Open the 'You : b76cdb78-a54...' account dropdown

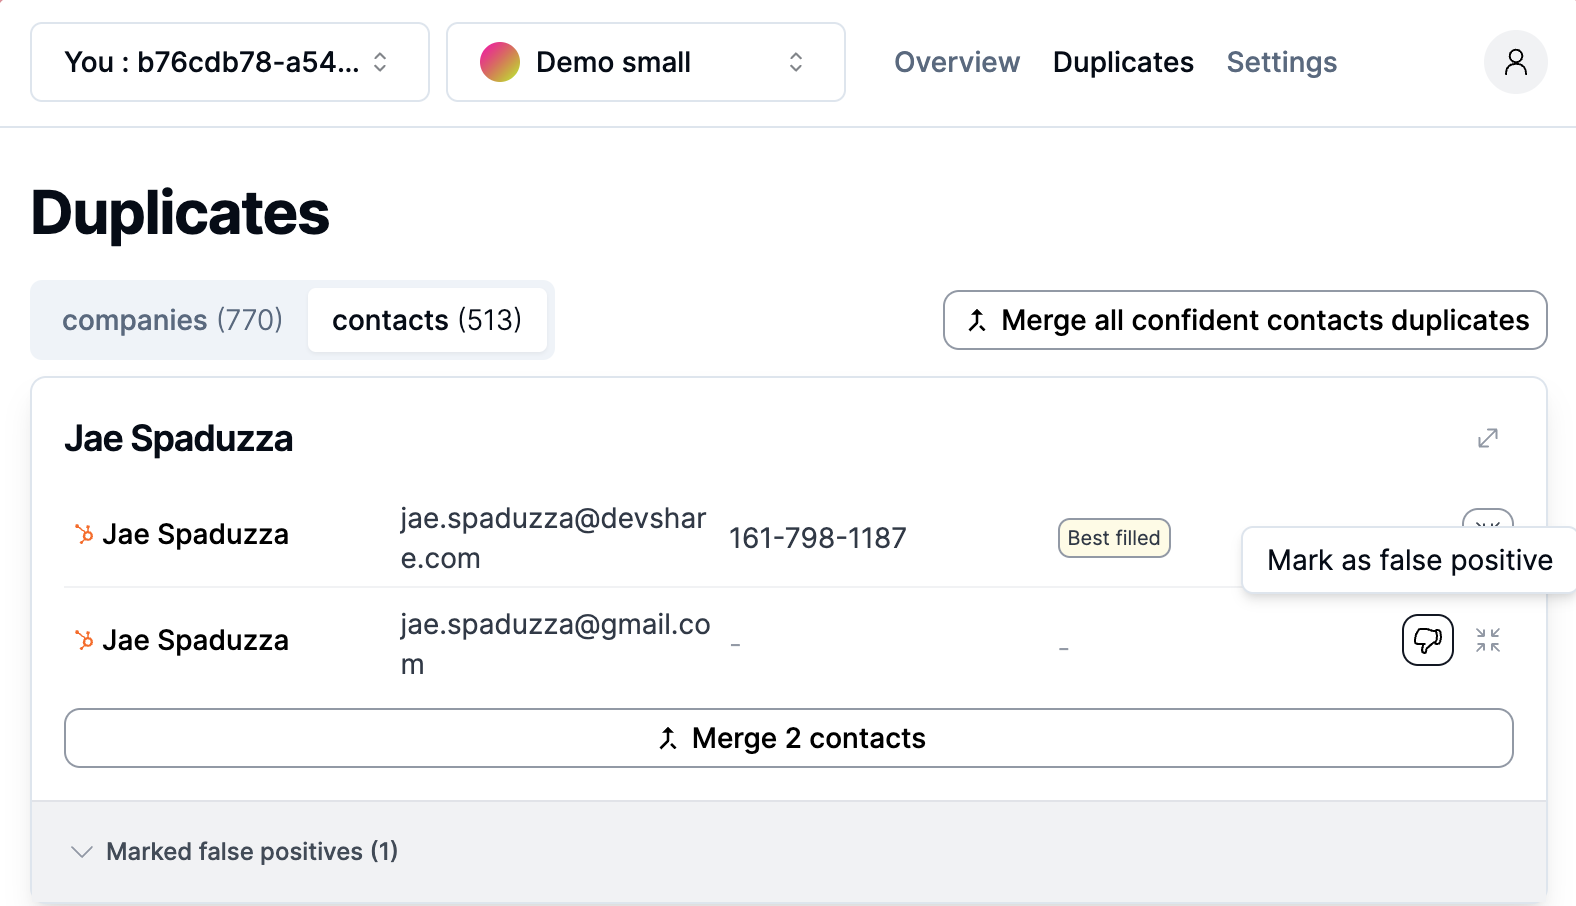[230, 62]
